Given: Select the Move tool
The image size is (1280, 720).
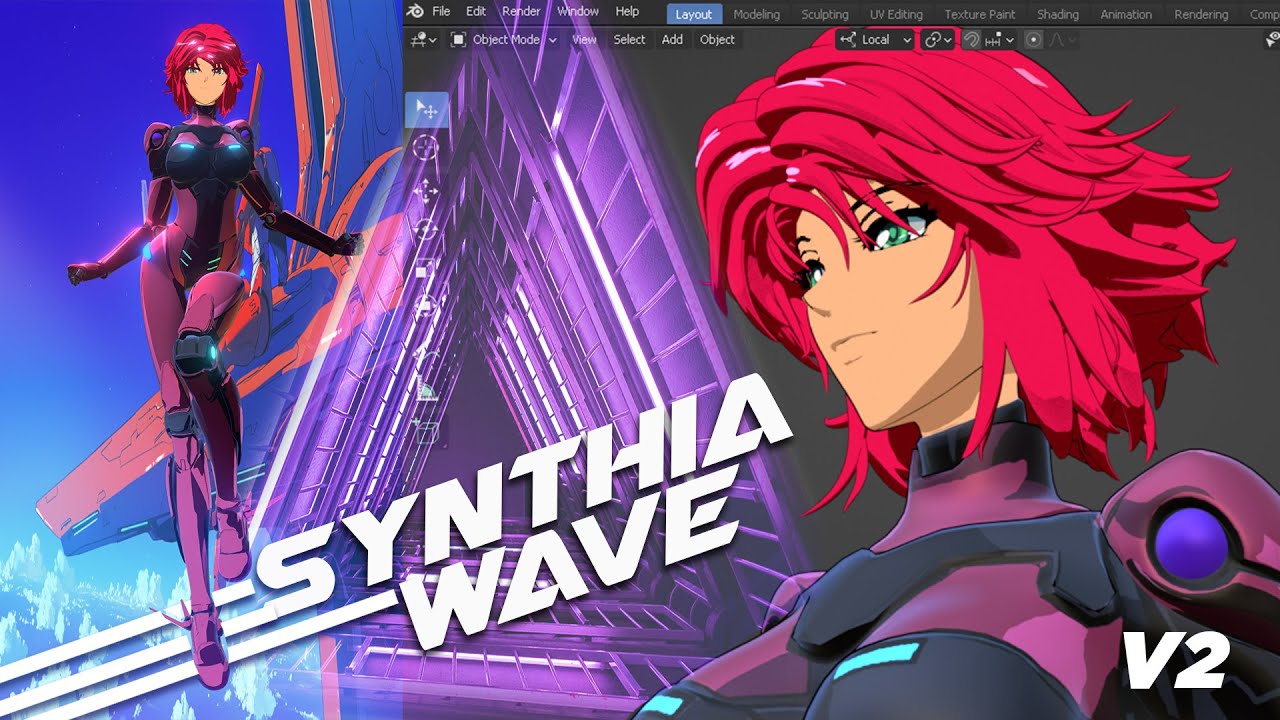Looking at the screenshot, I should point(426,191).
